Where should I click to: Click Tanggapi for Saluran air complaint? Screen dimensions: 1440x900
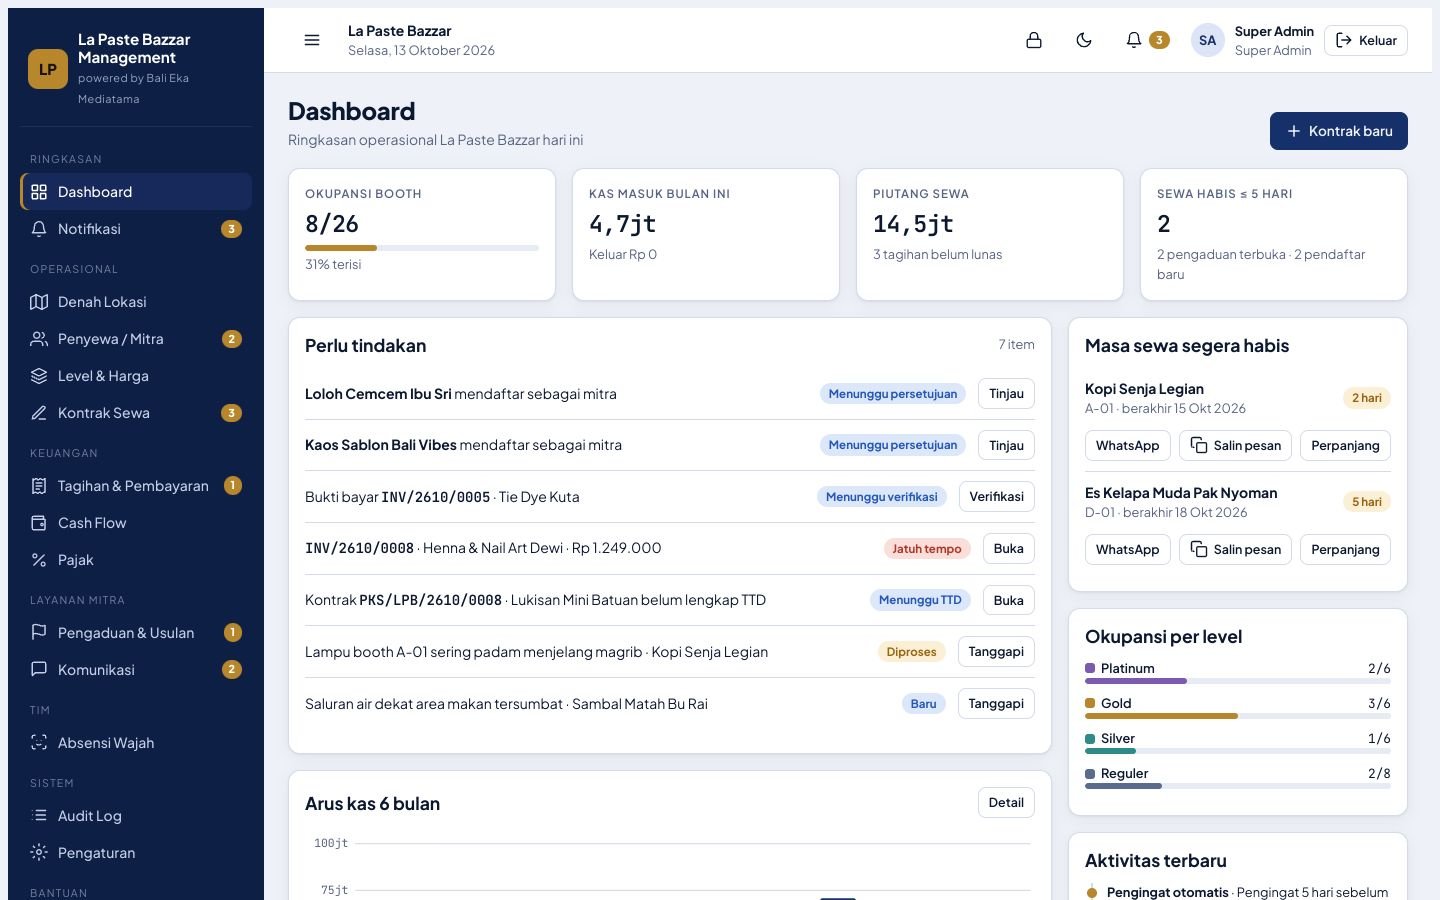(x=996, y=704)
